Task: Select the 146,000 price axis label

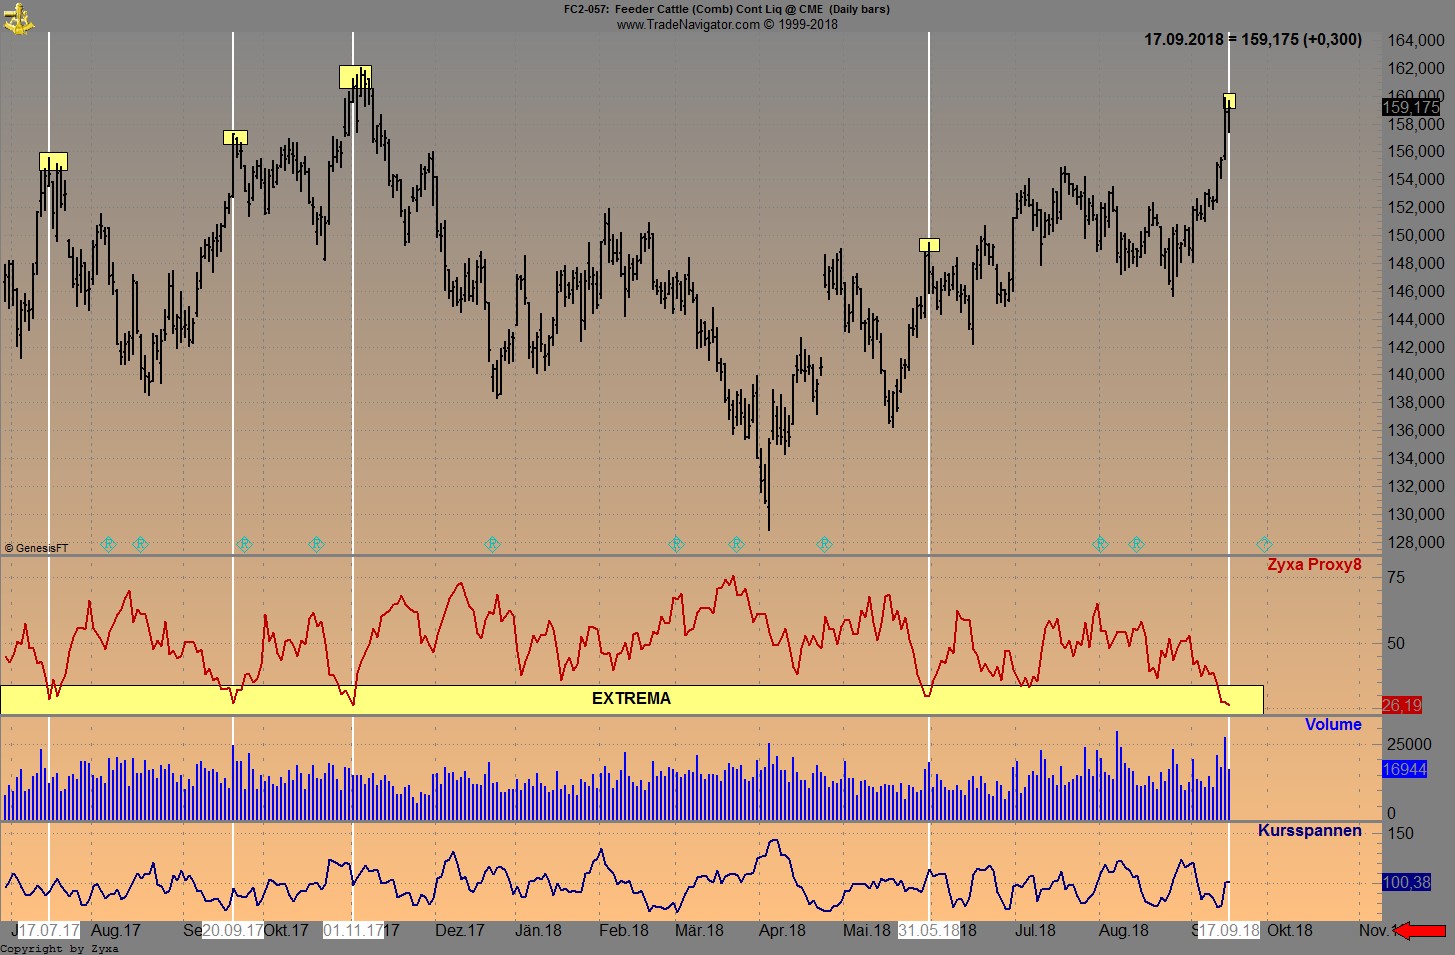Action: coord(1415,291)
